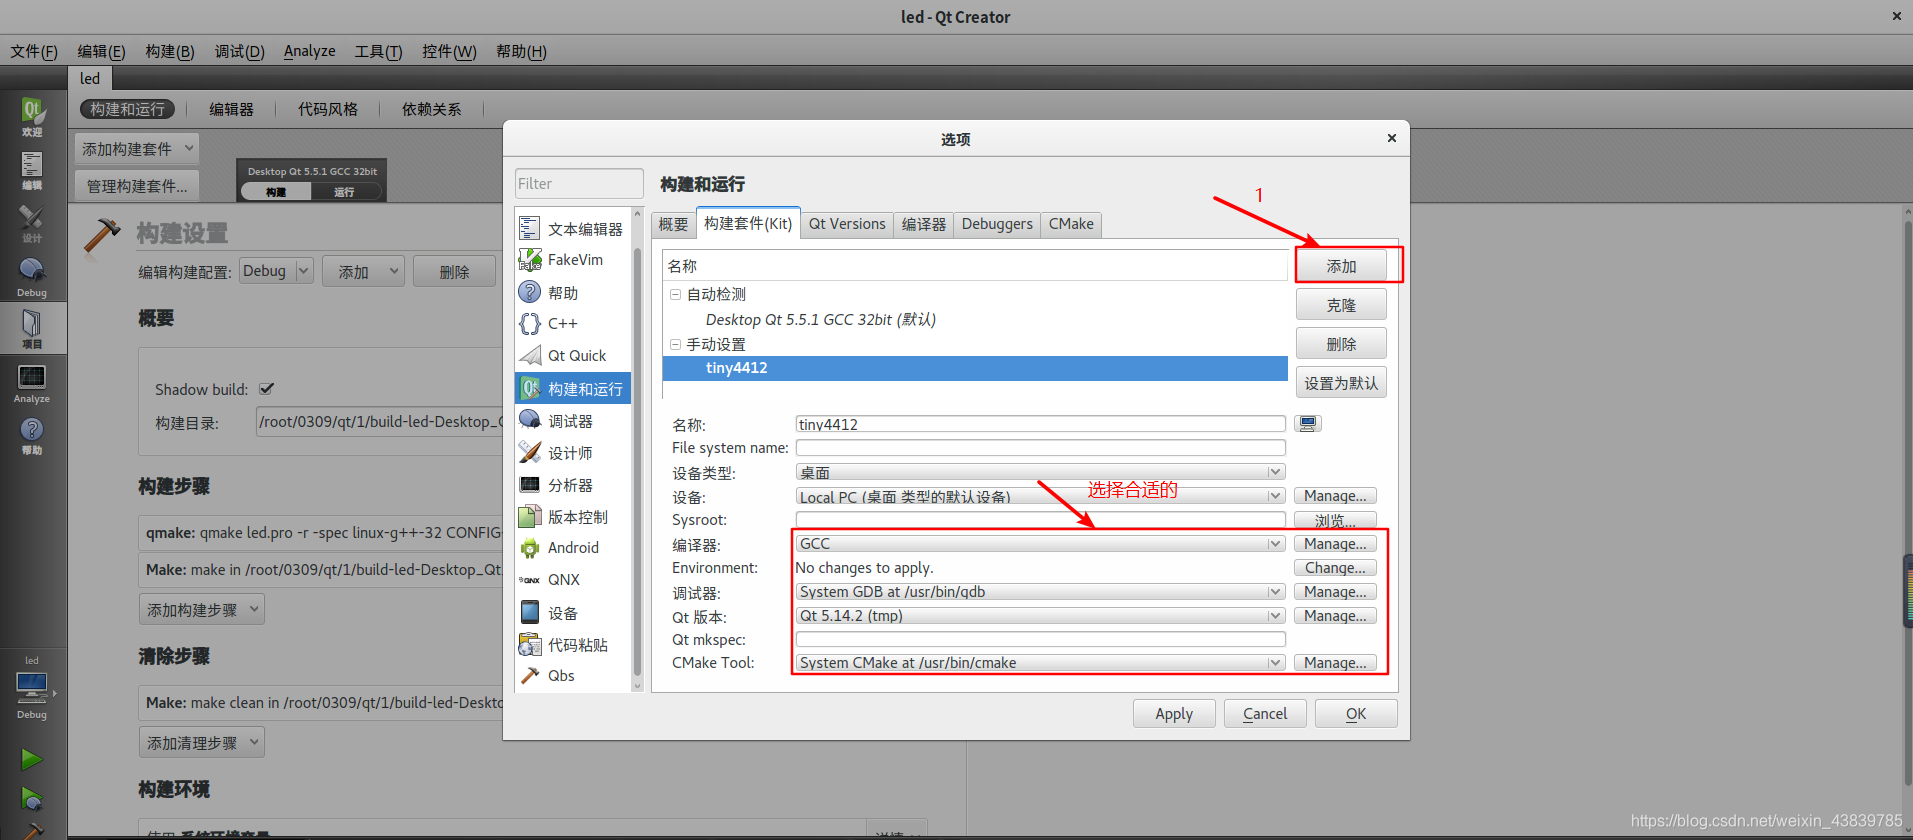
Task: Open the Designer options category
Action: coord(573,453)
